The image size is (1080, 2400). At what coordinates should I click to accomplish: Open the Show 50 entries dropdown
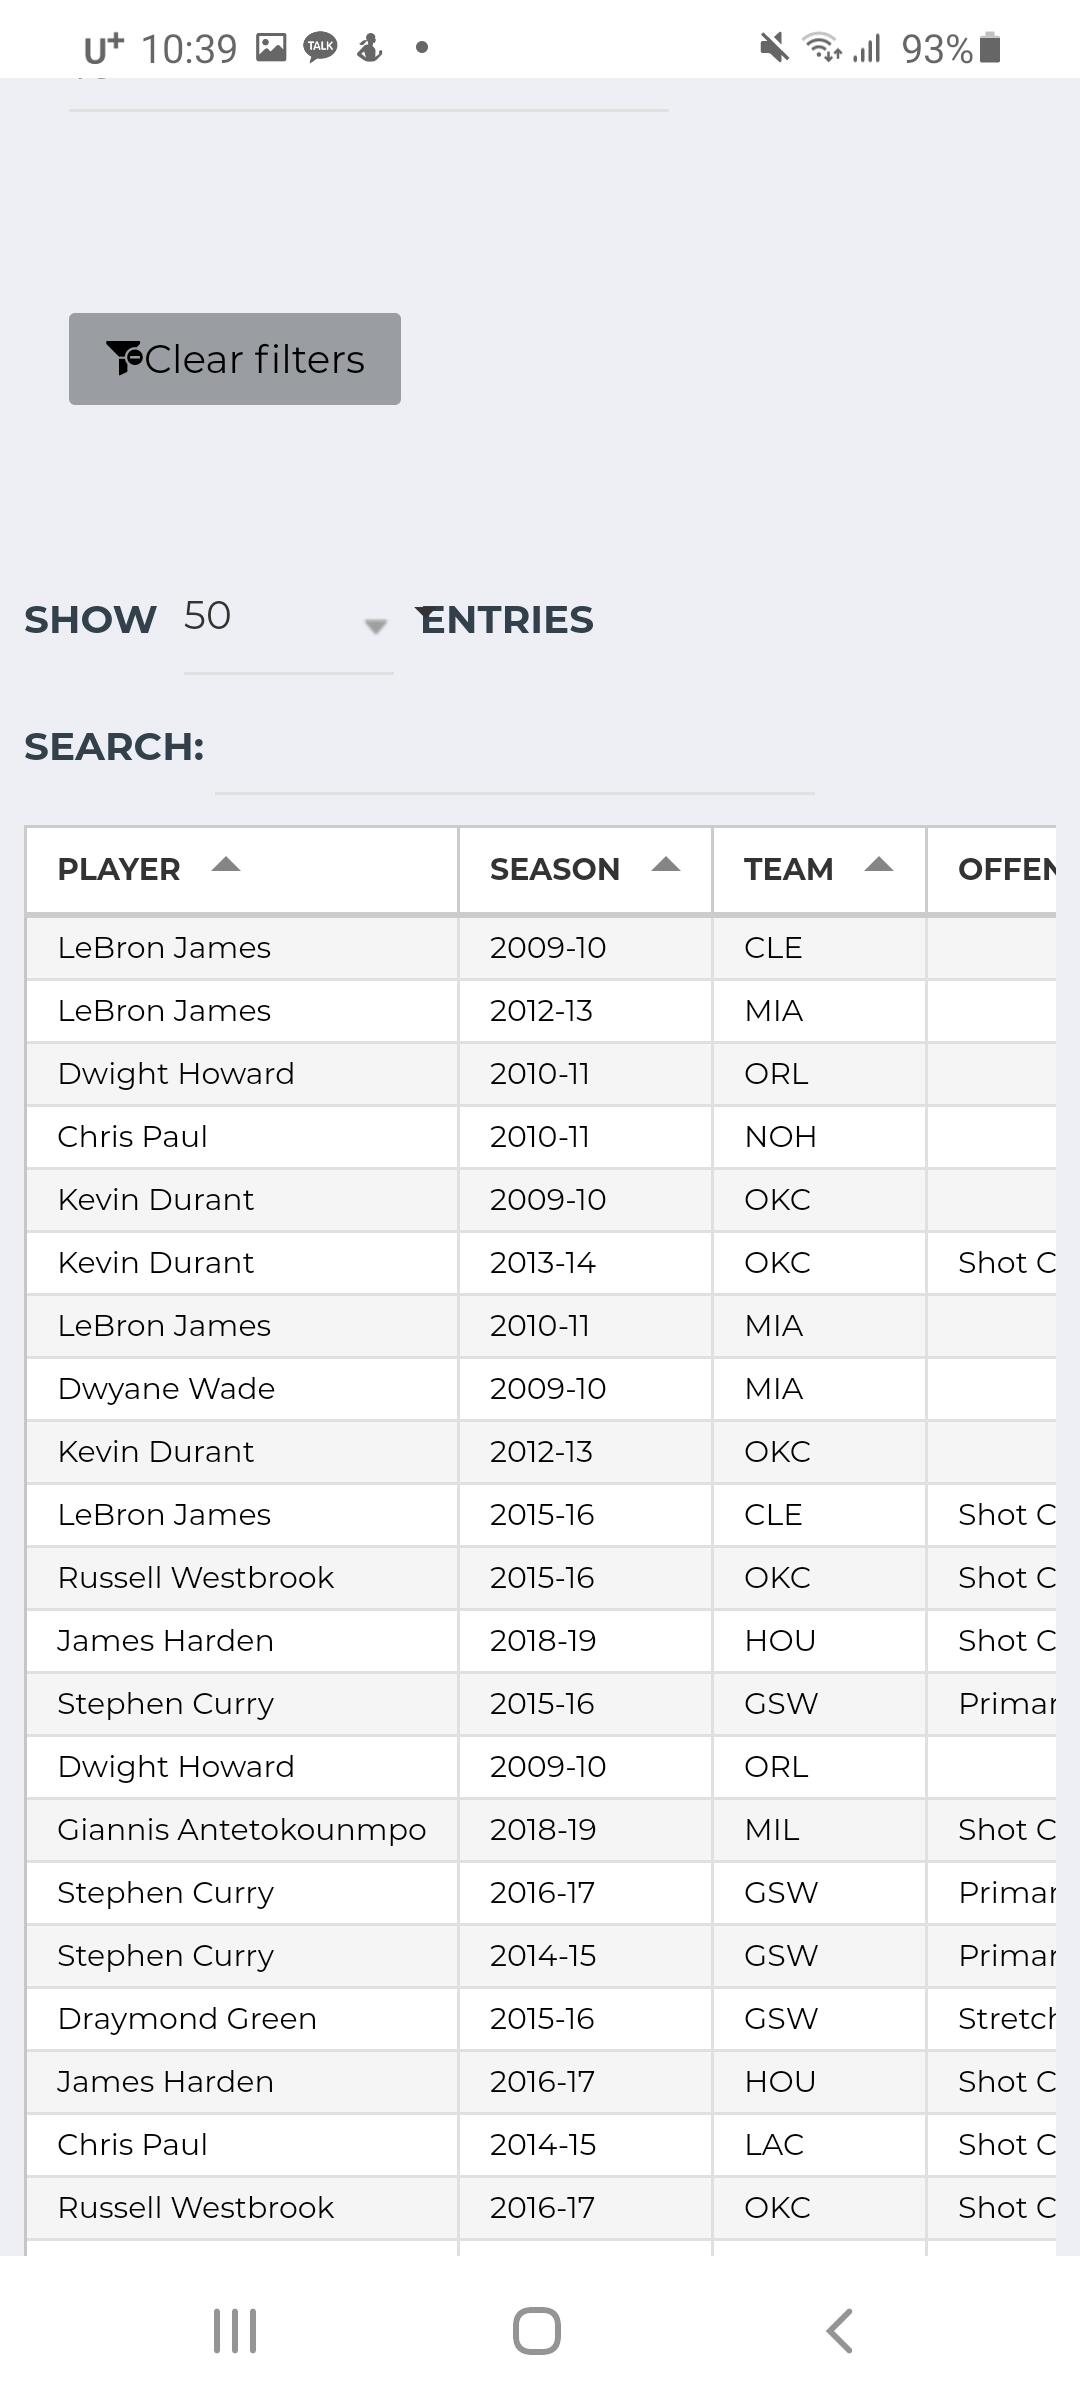point(287,617)
